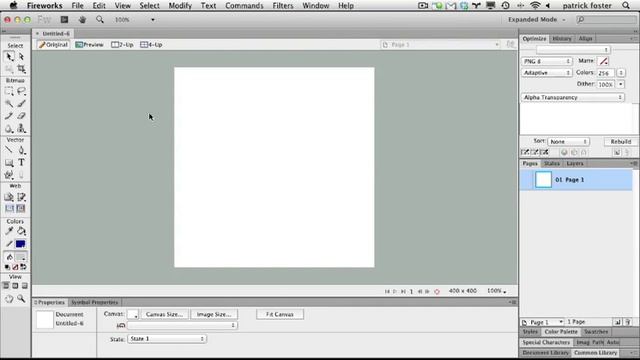
Task: Select the Subselection tool
Action: [x=21, y=57]
